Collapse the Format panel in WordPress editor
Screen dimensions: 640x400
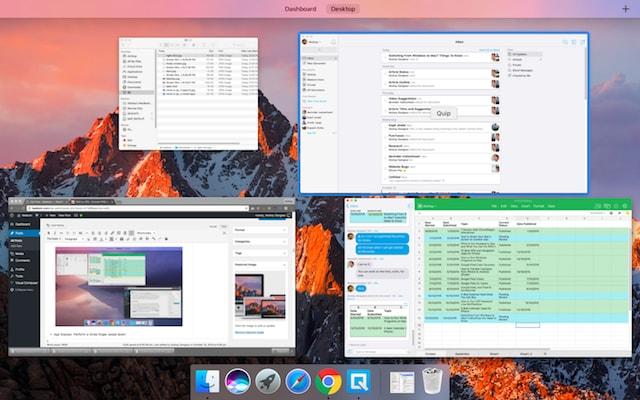[x=284, y=230]
